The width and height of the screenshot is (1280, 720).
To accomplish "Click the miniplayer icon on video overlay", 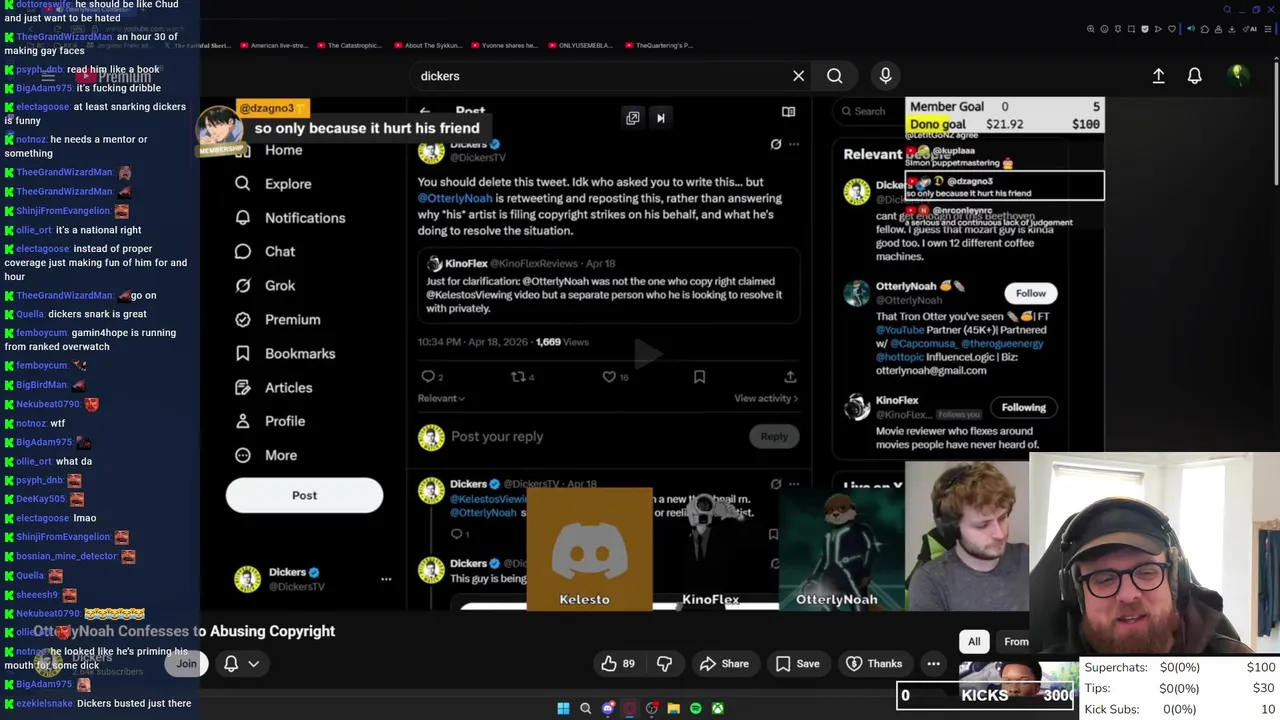I will [633, 118].
